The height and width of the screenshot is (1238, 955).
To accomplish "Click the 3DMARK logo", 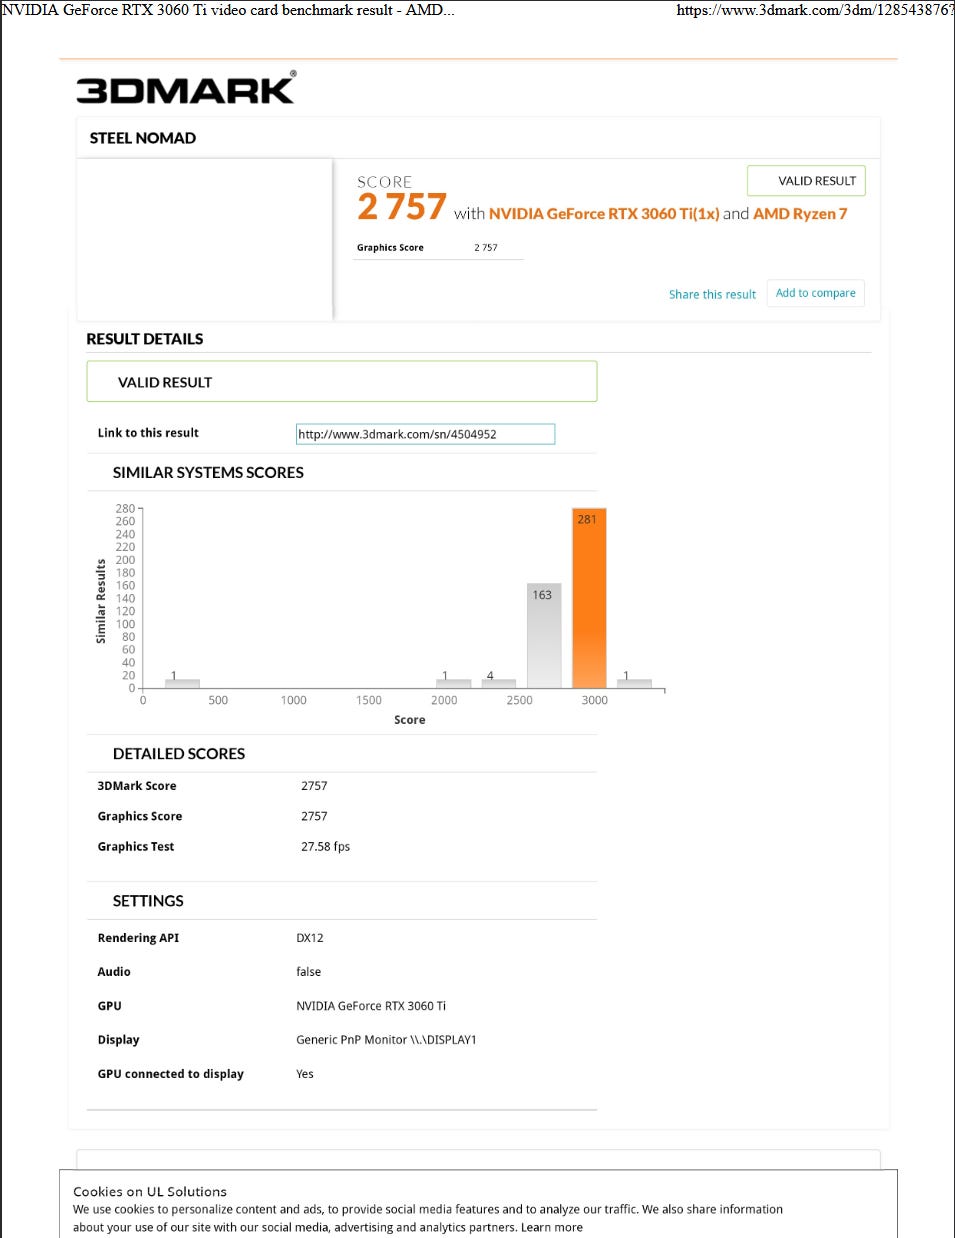I will click(x=186, y=88).
